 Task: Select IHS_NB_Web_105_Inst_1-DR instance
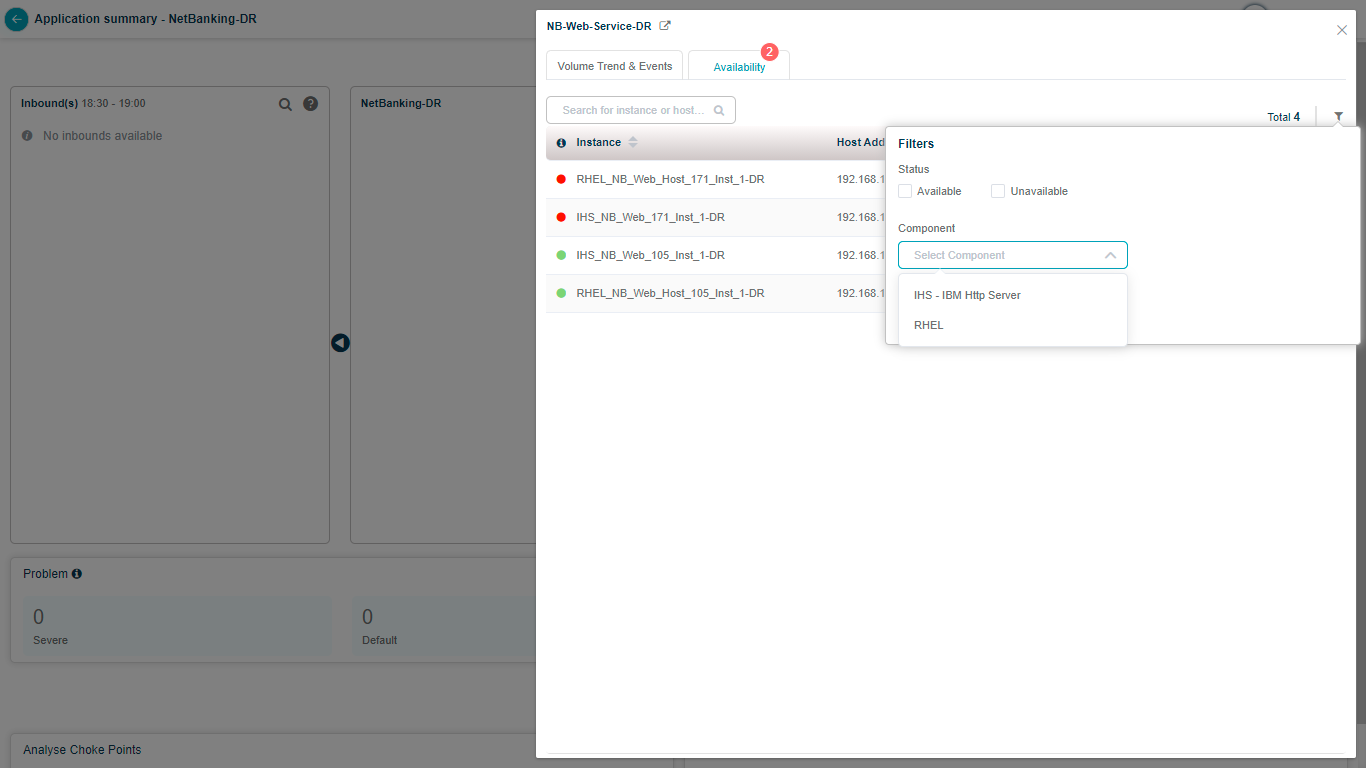[x=650, y=255]
